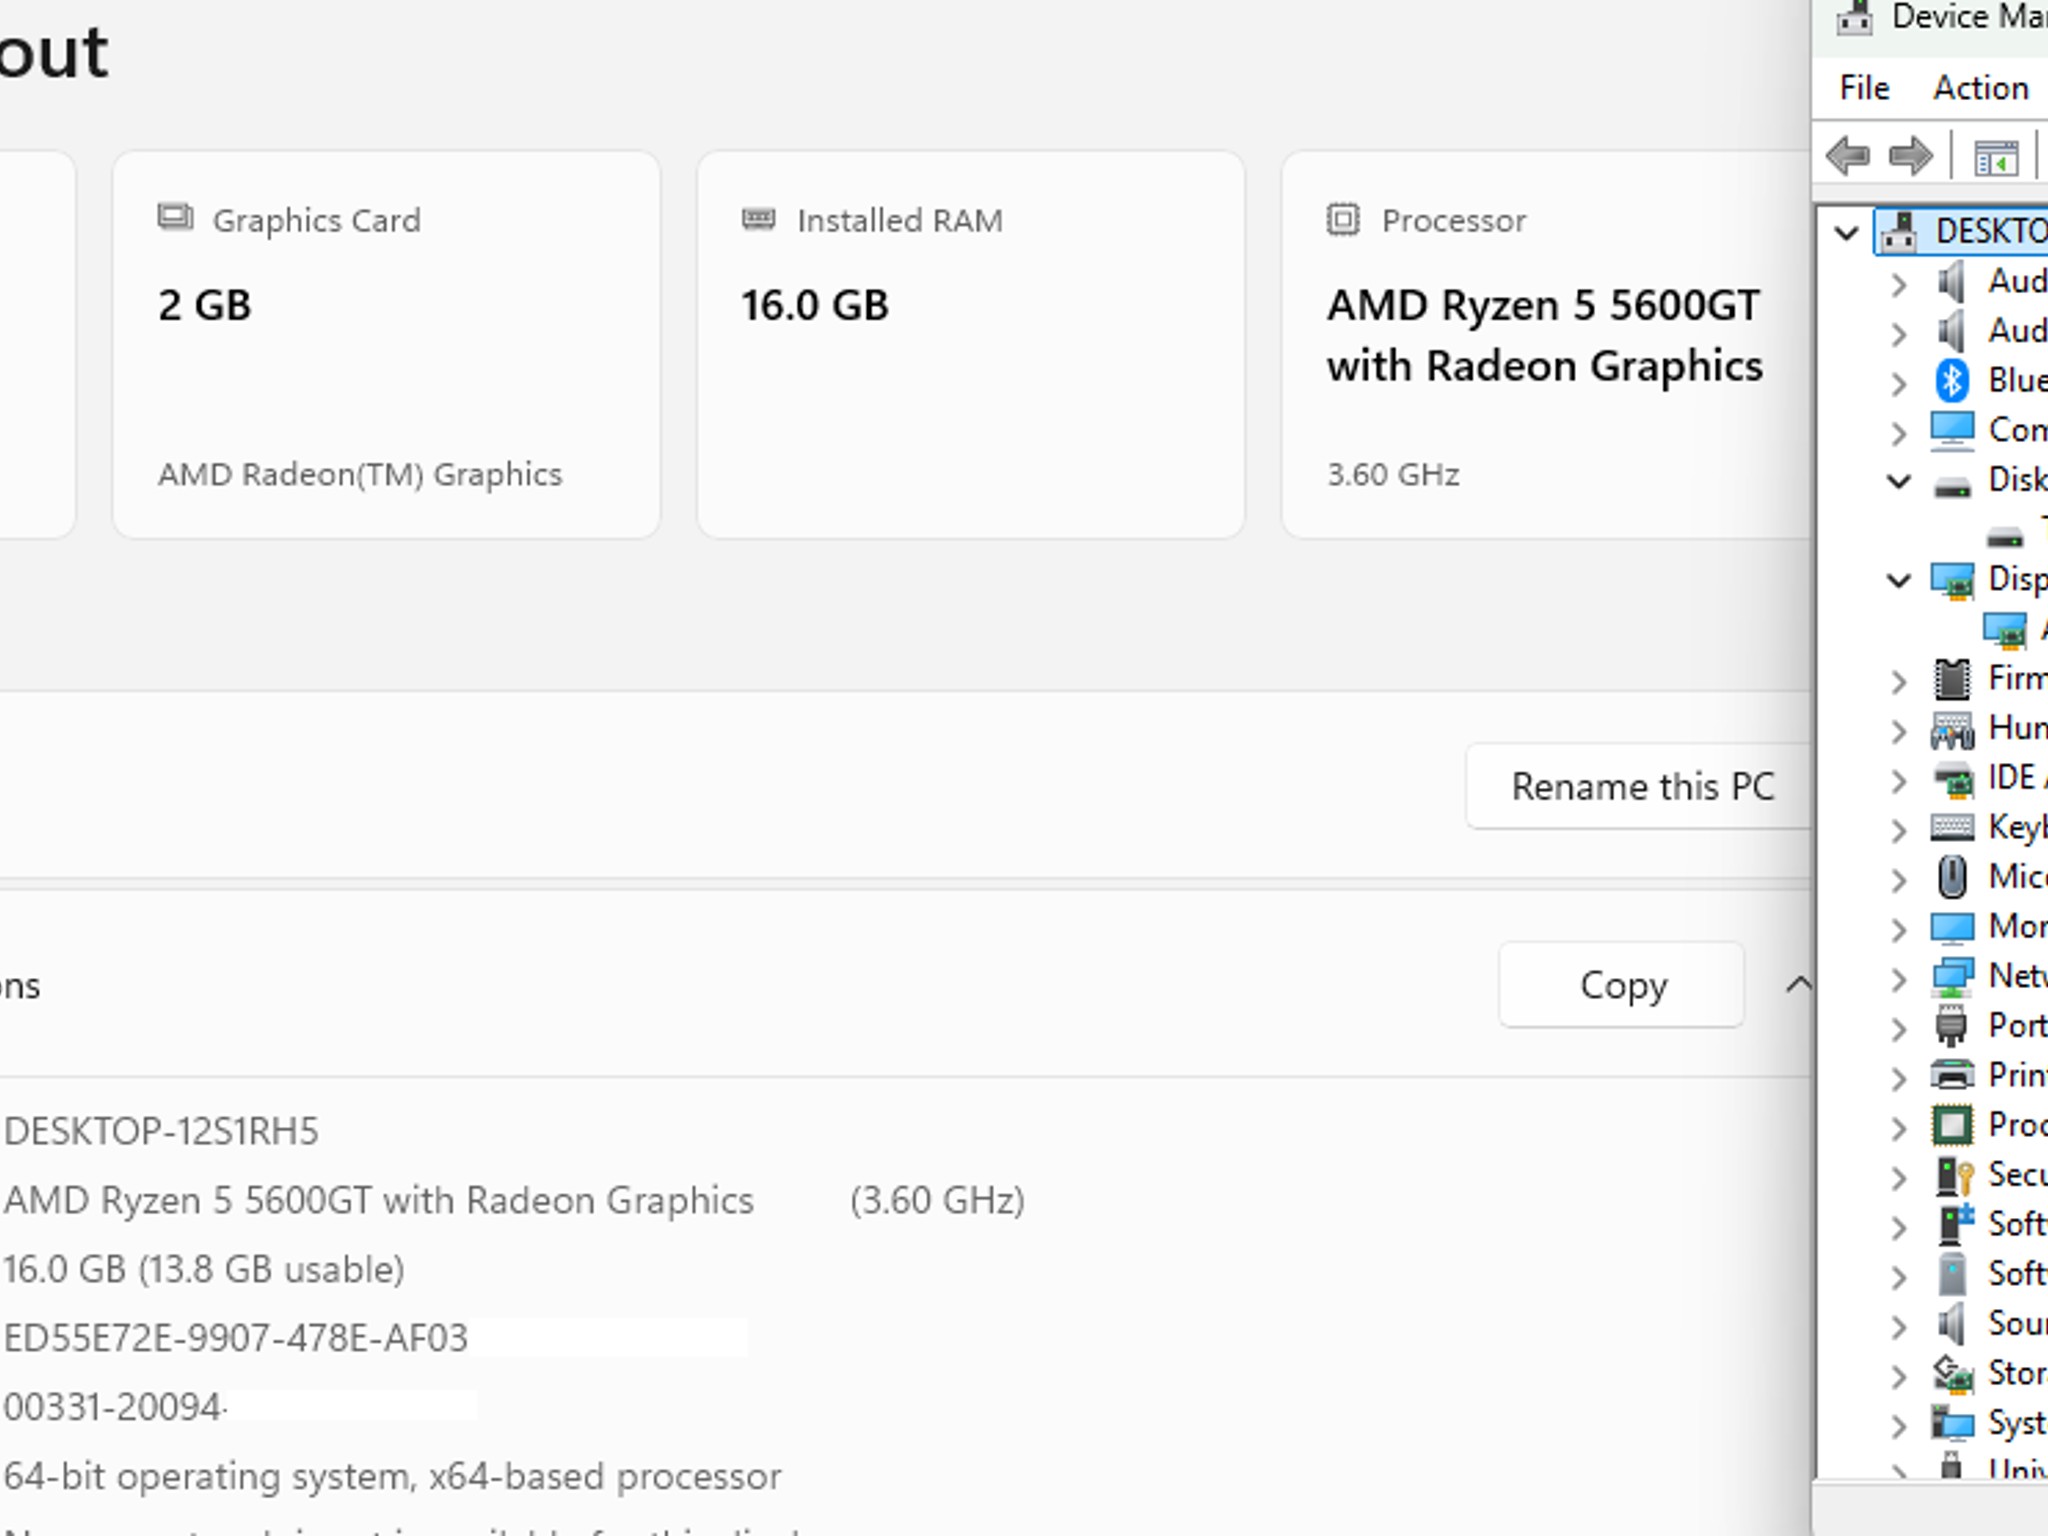
Task: Expand the Processors category chevron in tree
Action: click(1899, 1129)
